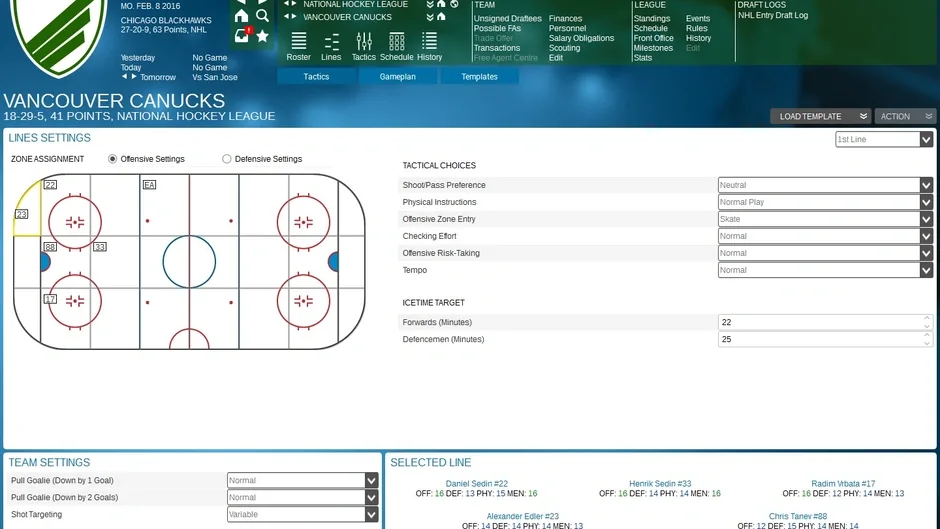Expand Vancouver Canucks dropdown chevrons
This screenshot has height=529, width=940.
pos(430,17)
